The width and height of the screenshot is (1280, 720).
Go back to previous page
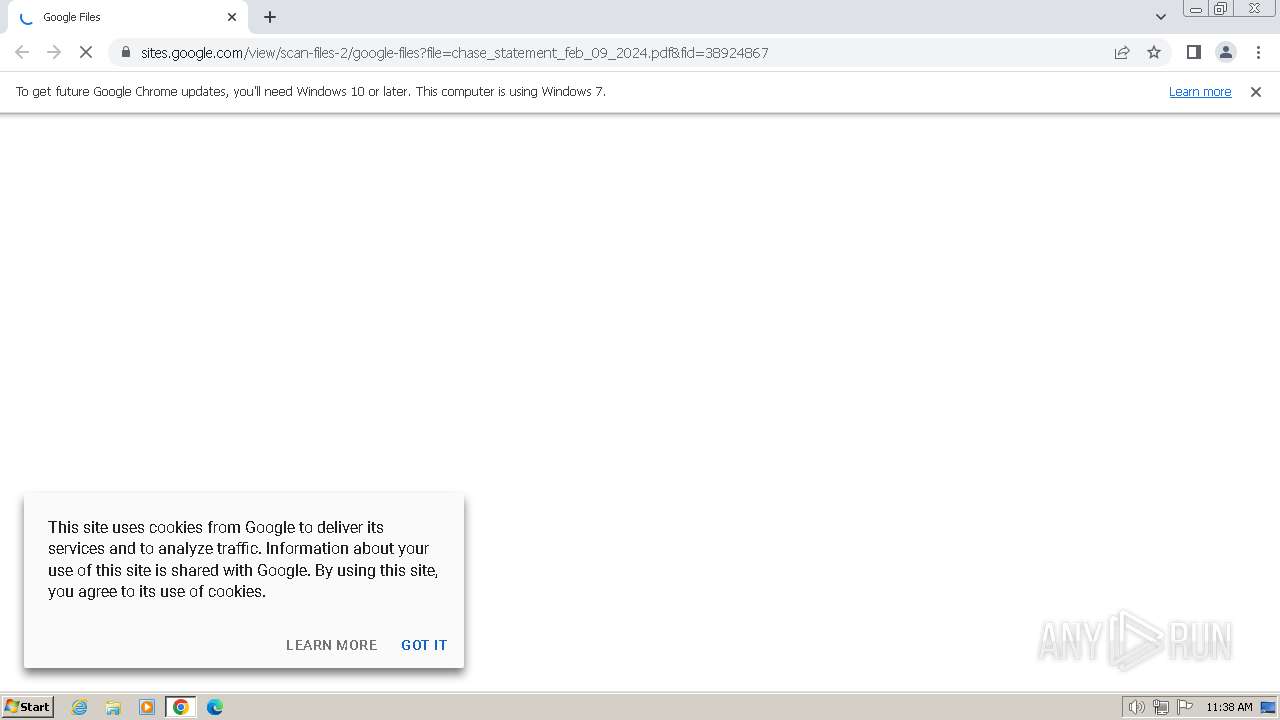(22, 52)
